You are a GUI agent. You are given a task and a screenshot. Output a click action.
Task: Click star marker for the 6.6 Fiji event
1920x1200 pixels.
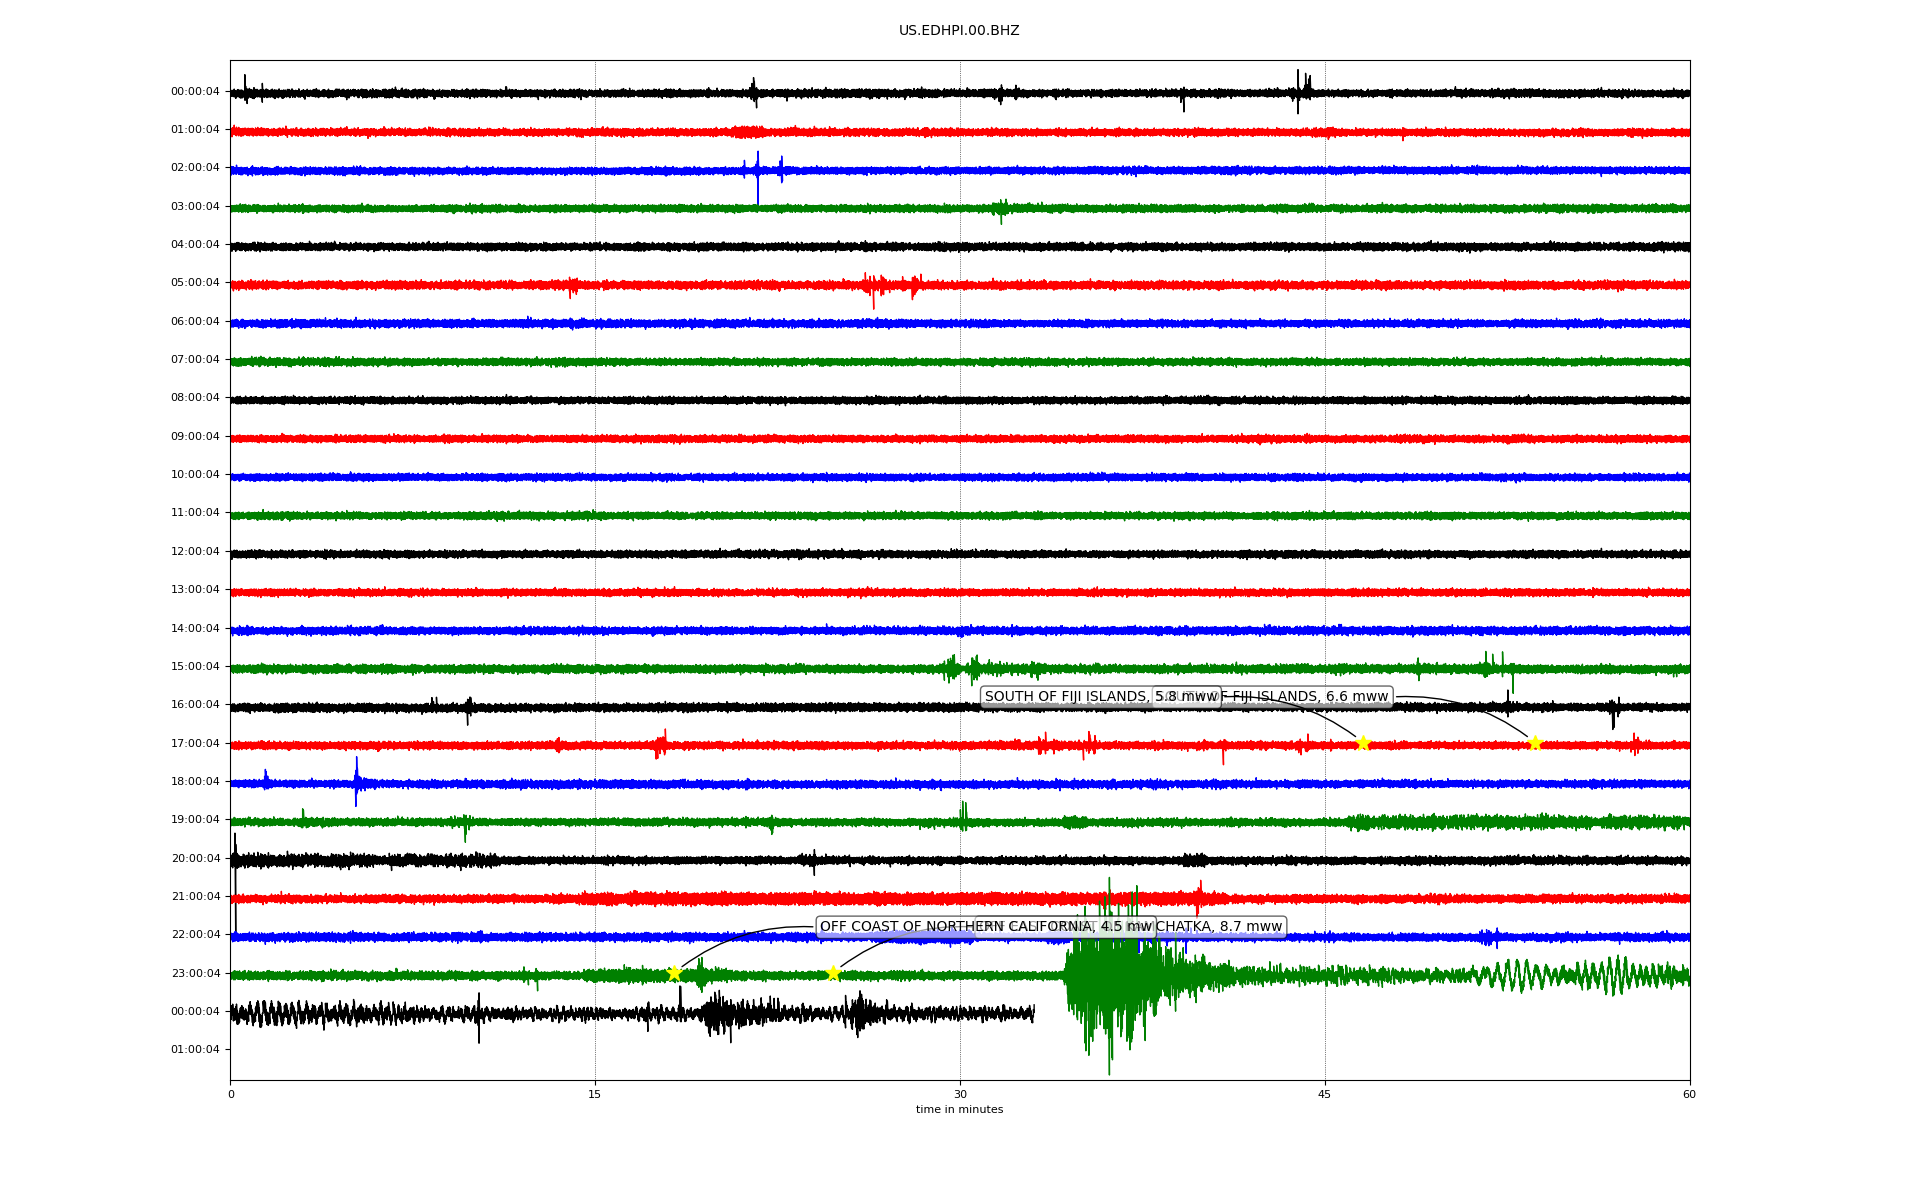point(1535,743)
